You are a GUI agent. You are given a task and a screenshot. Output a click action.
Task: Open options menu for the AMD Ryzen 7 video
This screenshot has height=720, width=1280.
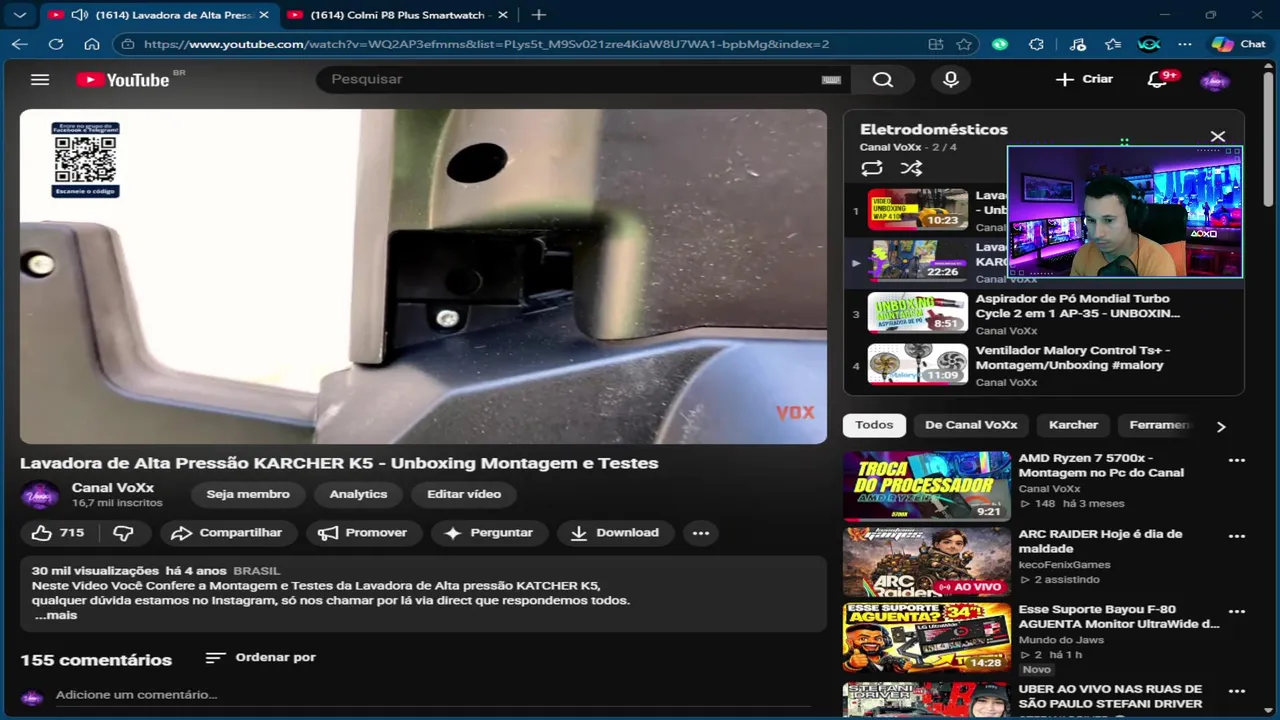point(1237,461)
